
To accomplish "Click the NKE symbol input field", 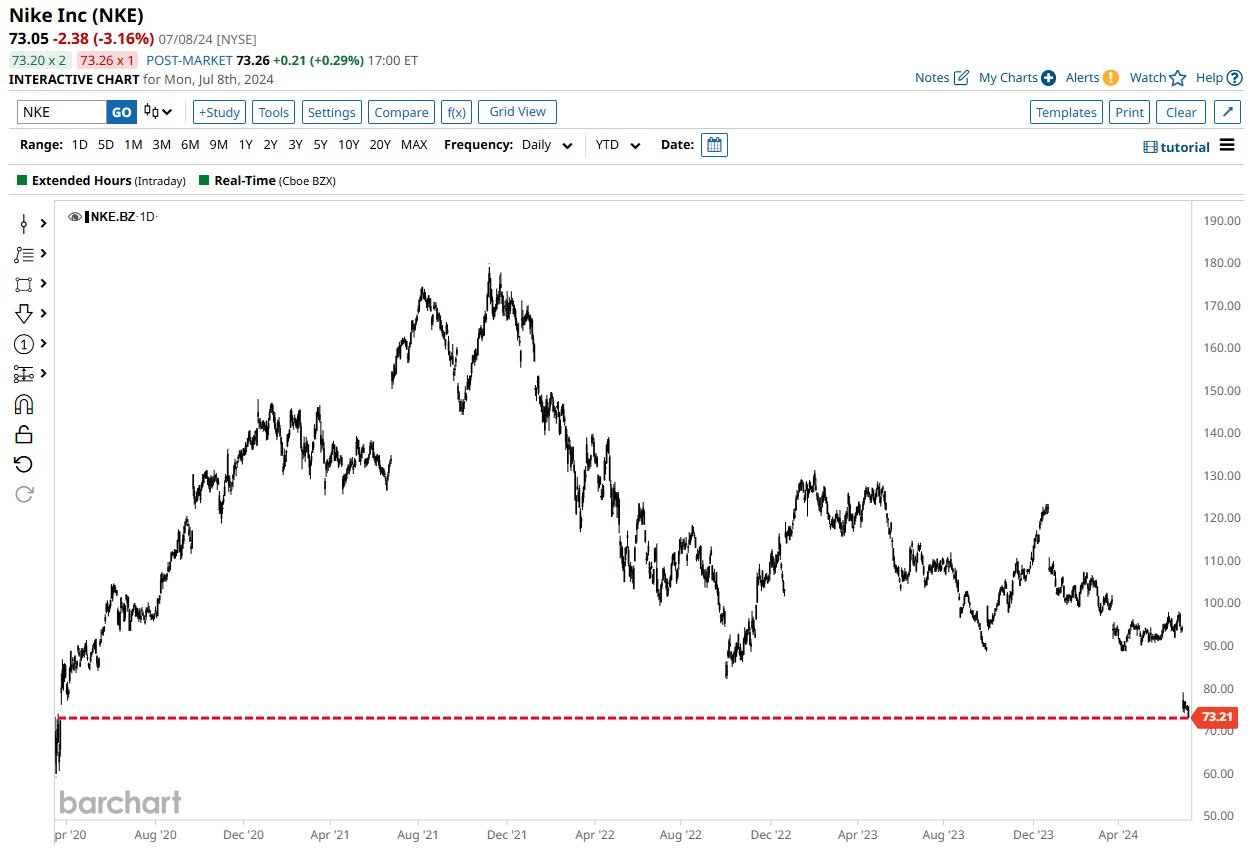I will tap(62, 112).
